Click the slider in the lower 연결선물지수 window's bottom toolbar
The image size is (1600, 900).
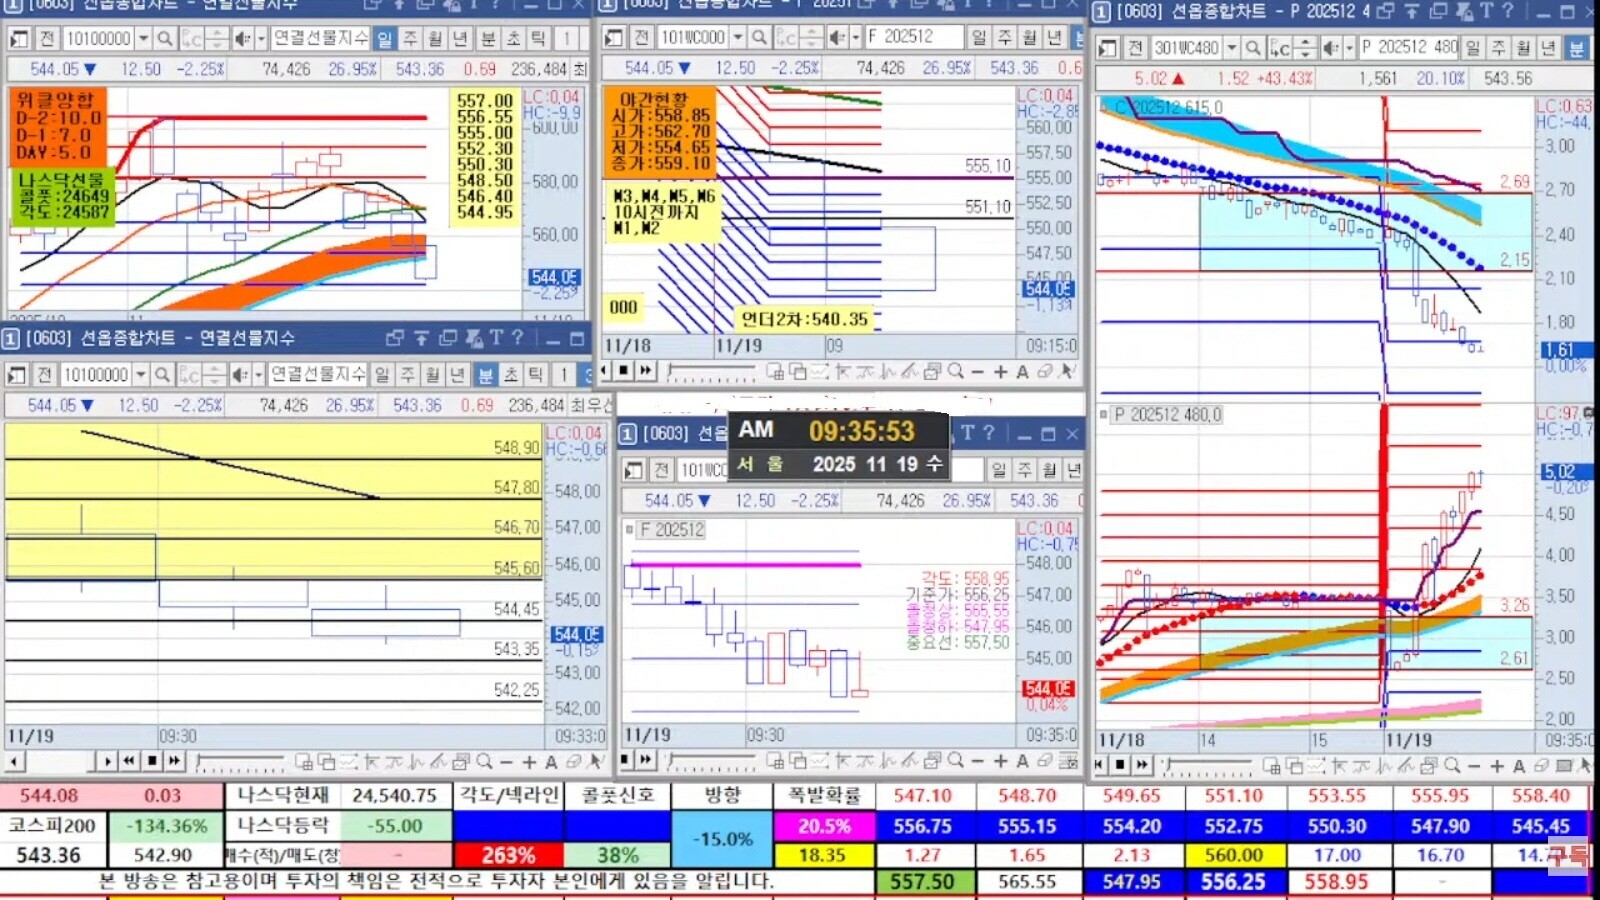pos(239,763)
